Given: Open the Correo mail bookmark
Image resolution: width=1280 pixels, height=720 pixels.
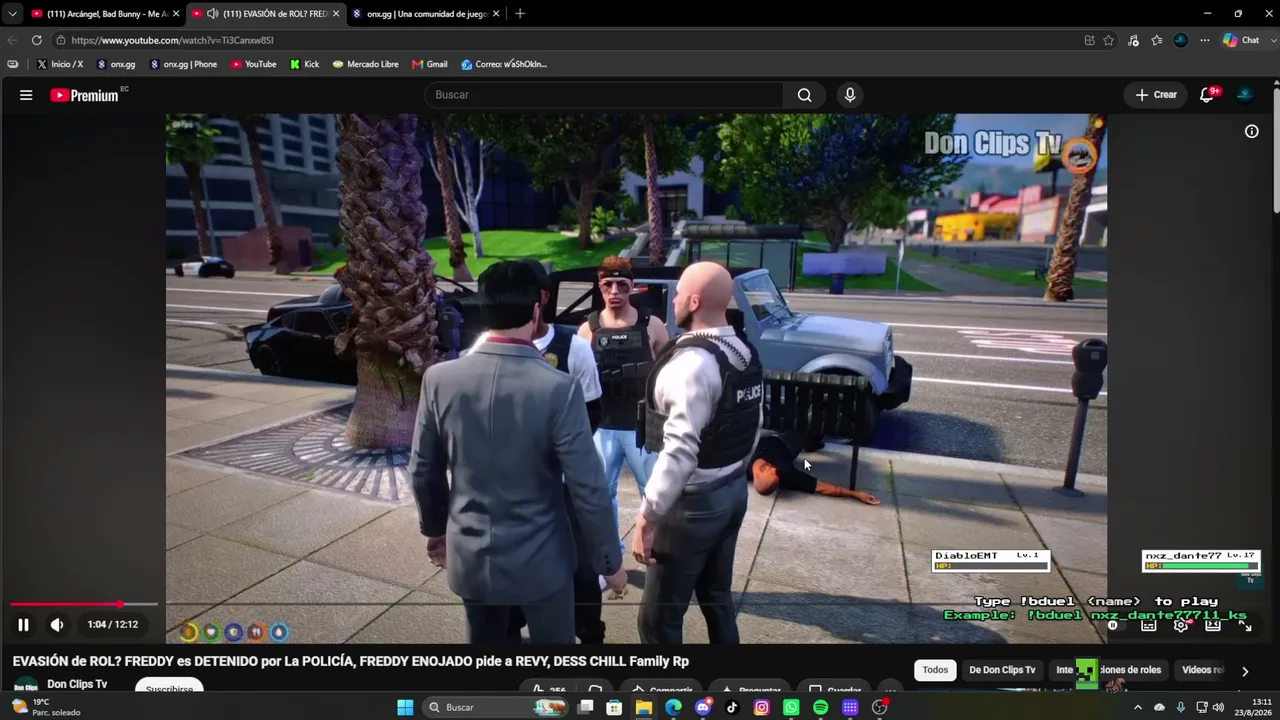Looking at the screenshot, I should click(x=505, y=64).
